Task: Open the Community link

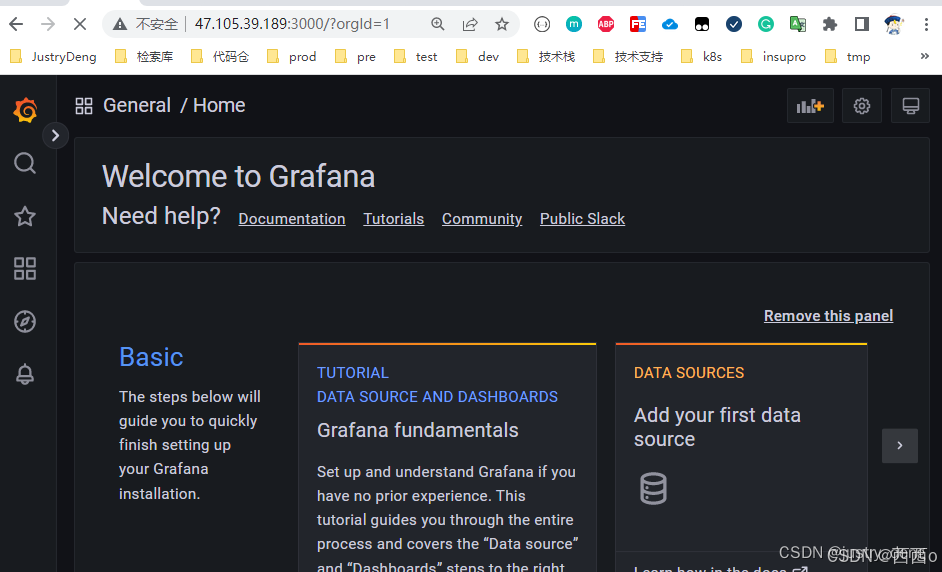Action: (x=482, y=219)
